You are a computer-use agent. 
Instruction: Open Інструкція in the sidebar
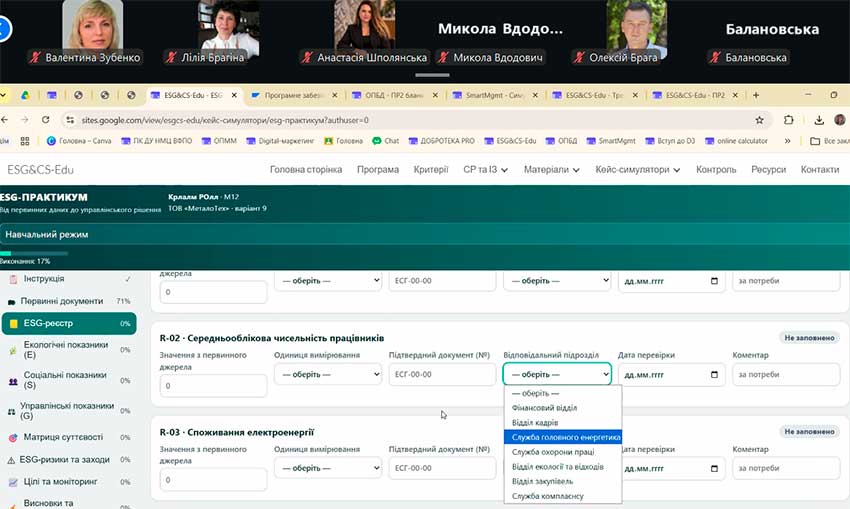tap(69, 279)
